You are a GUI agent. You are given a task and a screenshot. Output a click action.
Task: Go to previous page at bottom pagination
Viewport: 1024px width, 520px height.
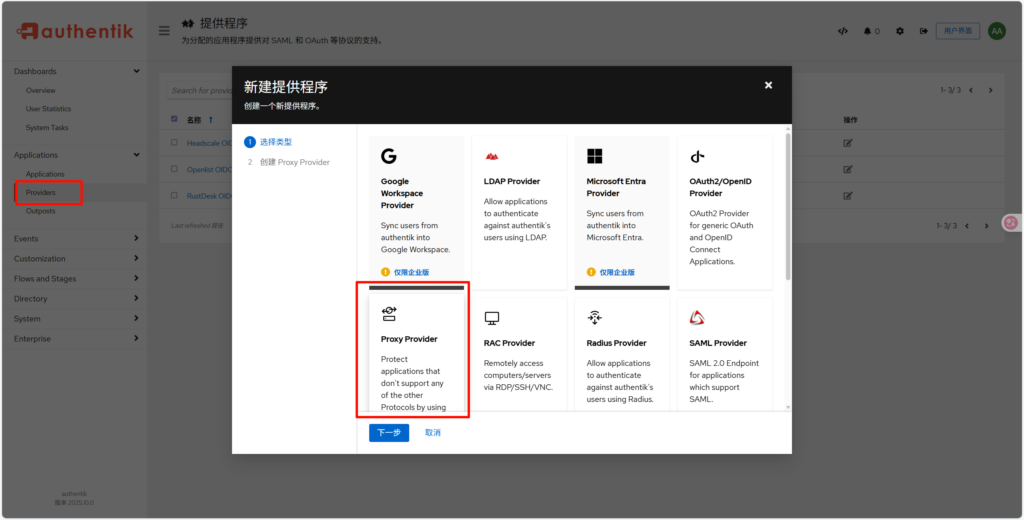(x=967, y=225)
